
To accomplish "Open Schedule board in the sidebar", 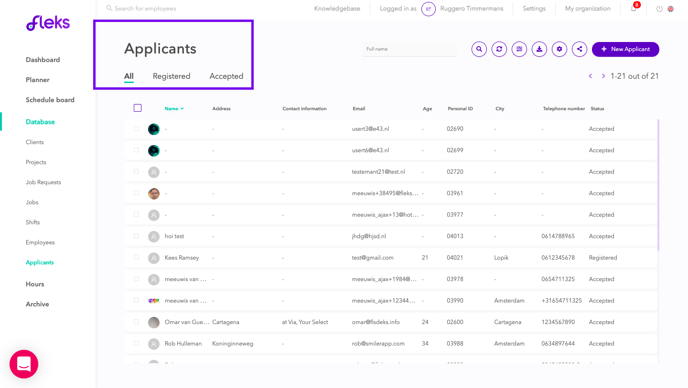I will 50,100.
